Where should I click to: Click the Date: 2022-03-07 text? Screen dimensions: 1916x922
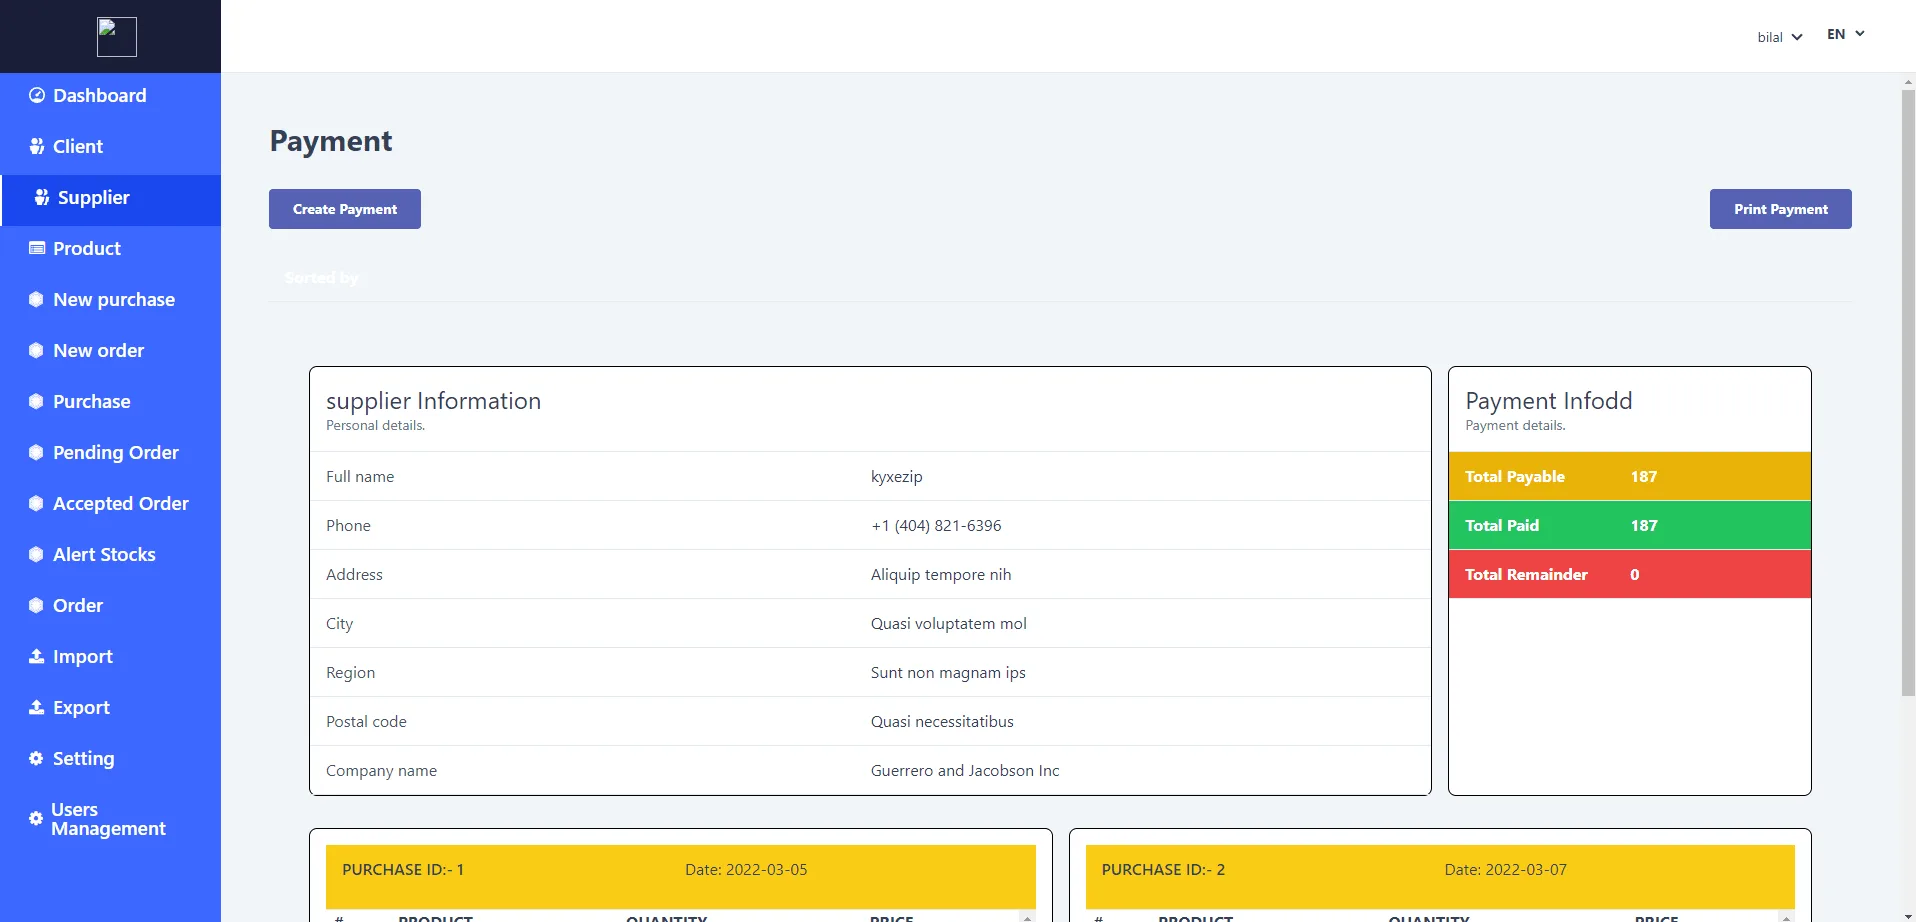click(1505, 870)
